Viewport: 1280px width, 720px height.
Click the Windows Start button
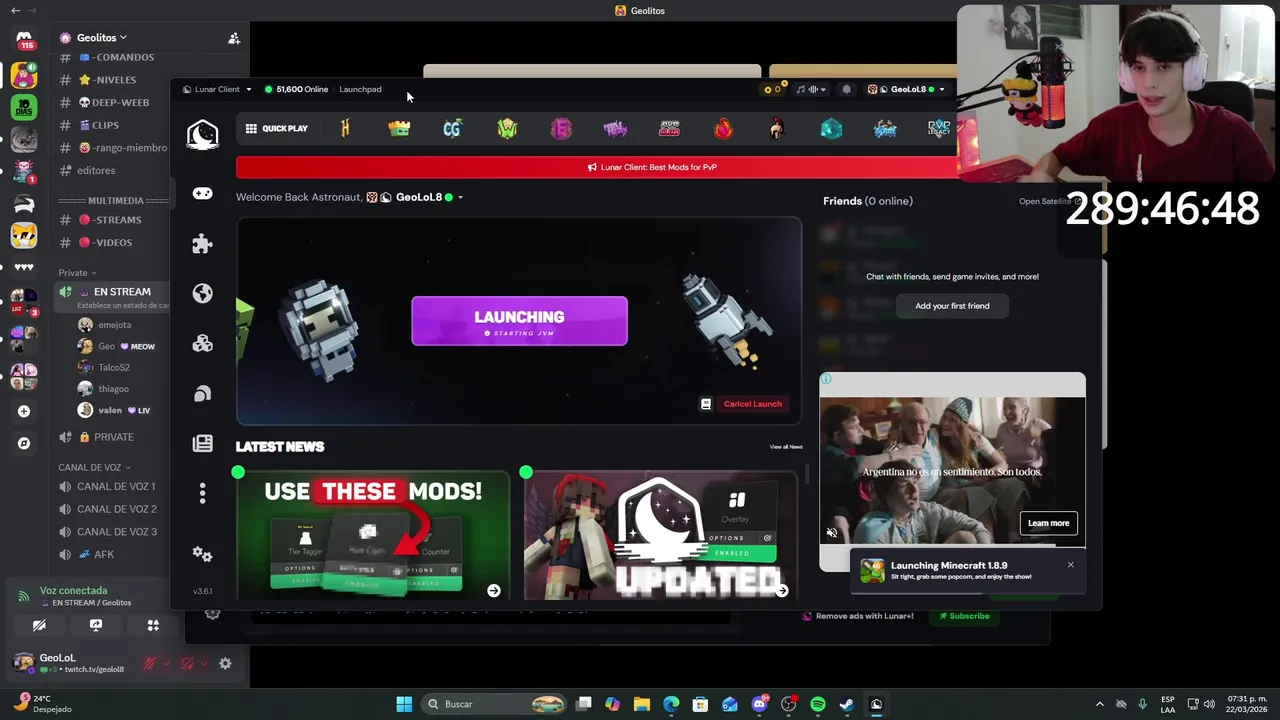[x=404, y=704]
